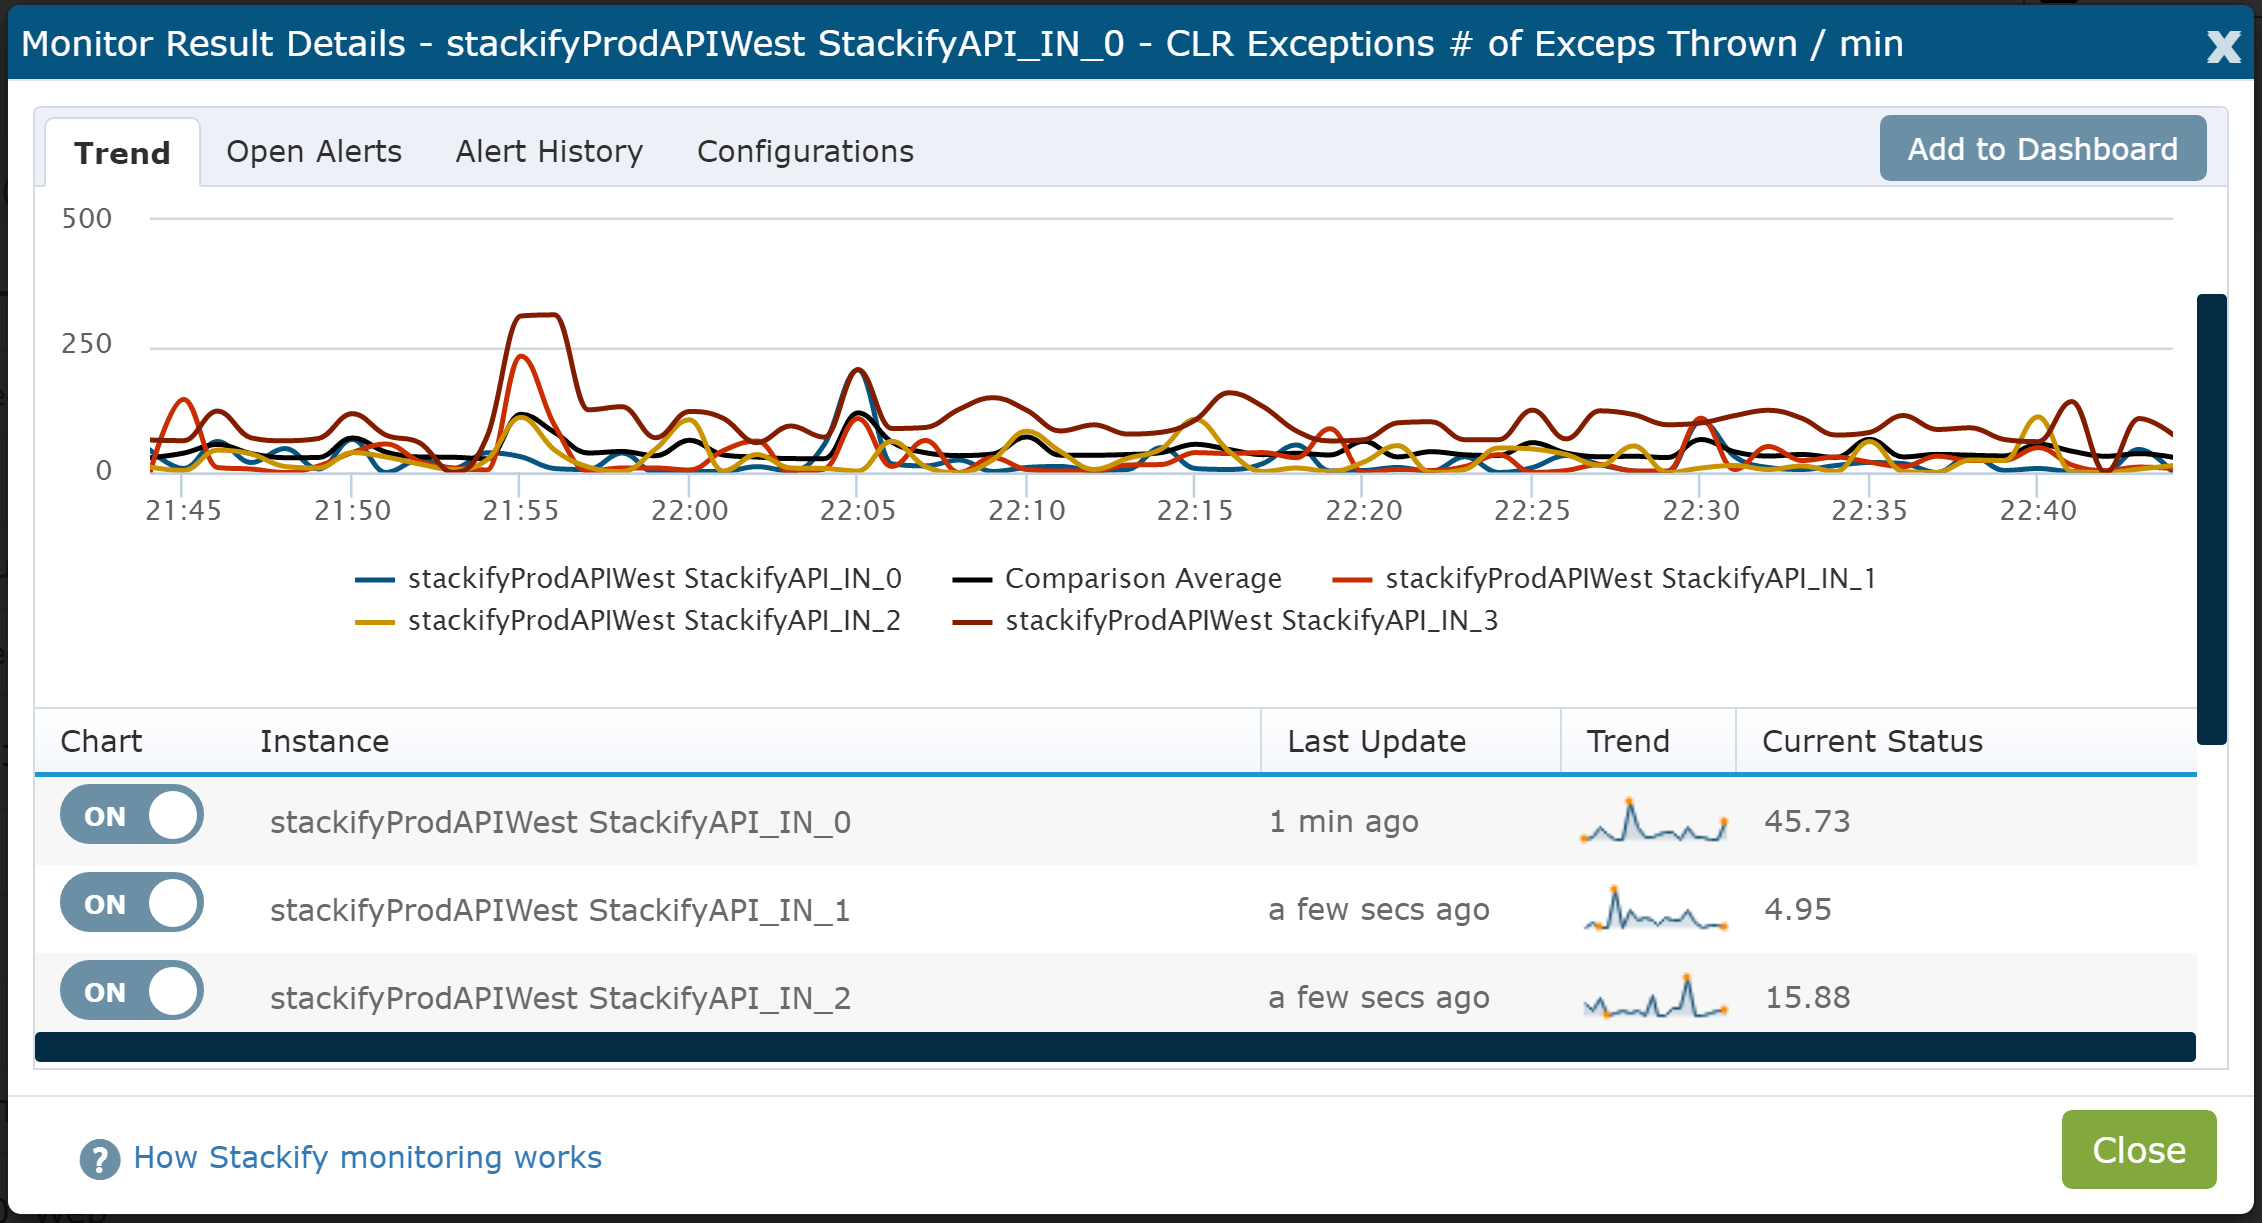
Task: Toggle Comparison Average legend entry
Action: point(1117,578)
